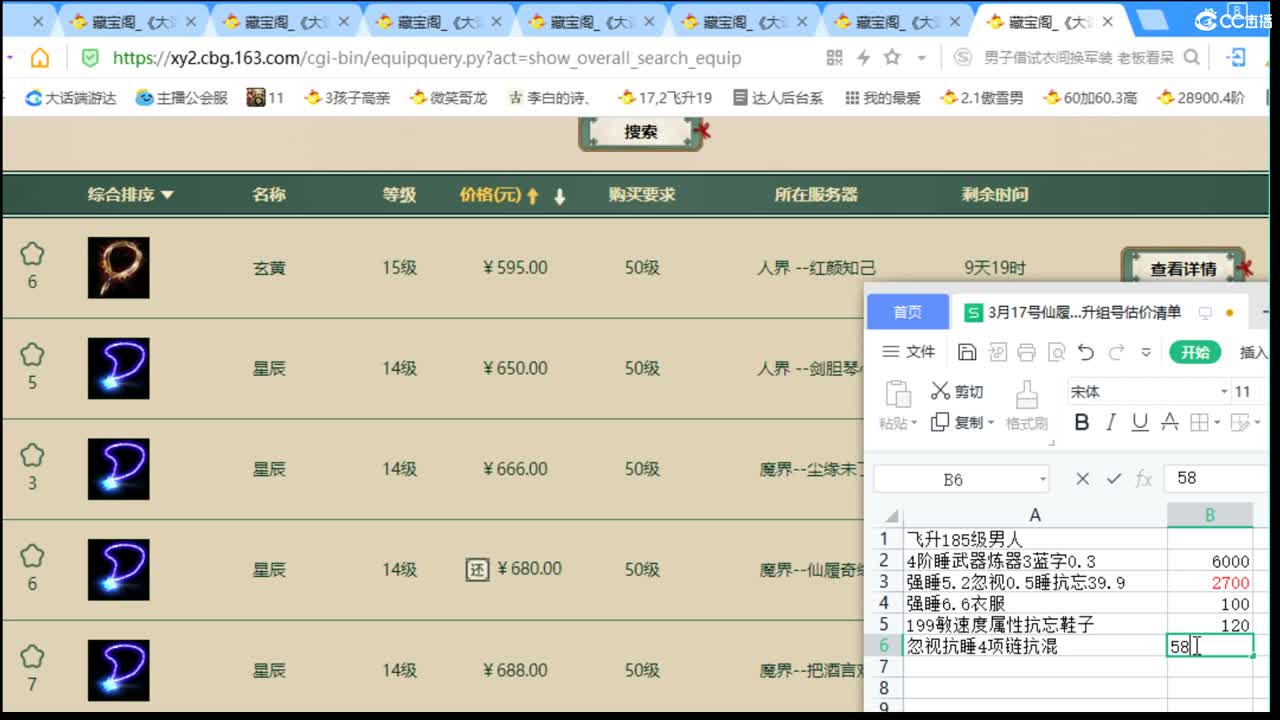Viewport: 1280px width, 720px height.
Task: Select the 玄黄 item thumbnail
Action: click(118, 268)
